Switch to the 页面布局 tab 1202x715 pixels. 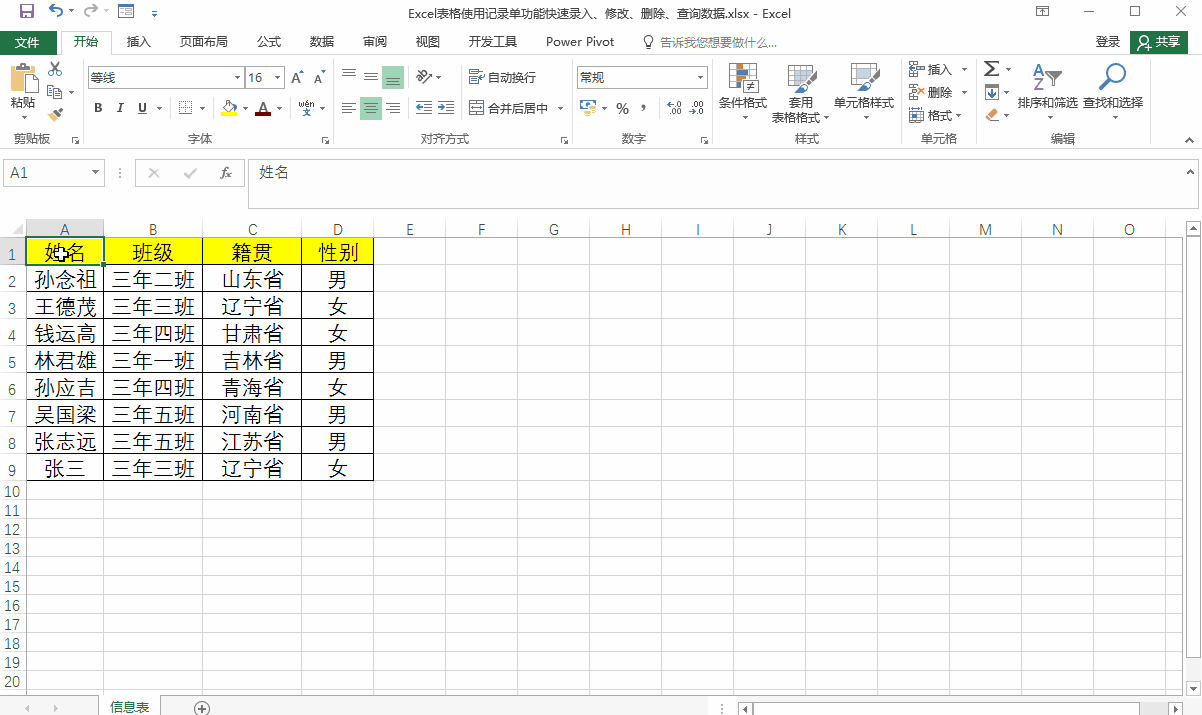pyautogui.click(x=203, y=42)
